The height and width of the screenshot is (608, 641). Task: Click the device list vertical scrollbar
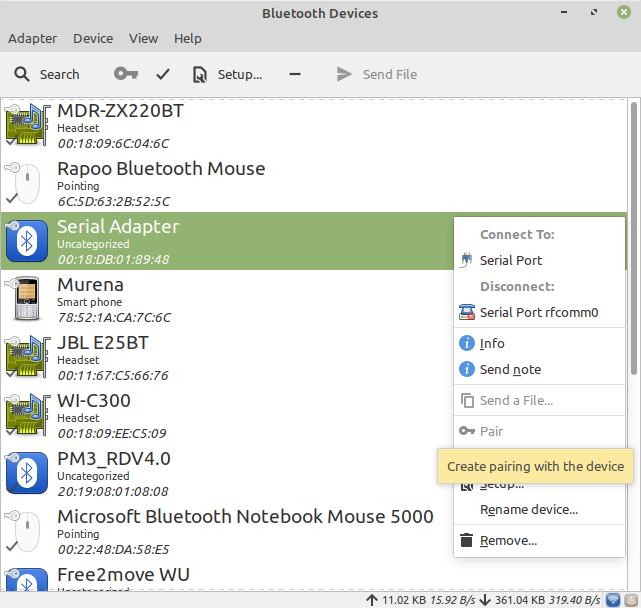634,238
